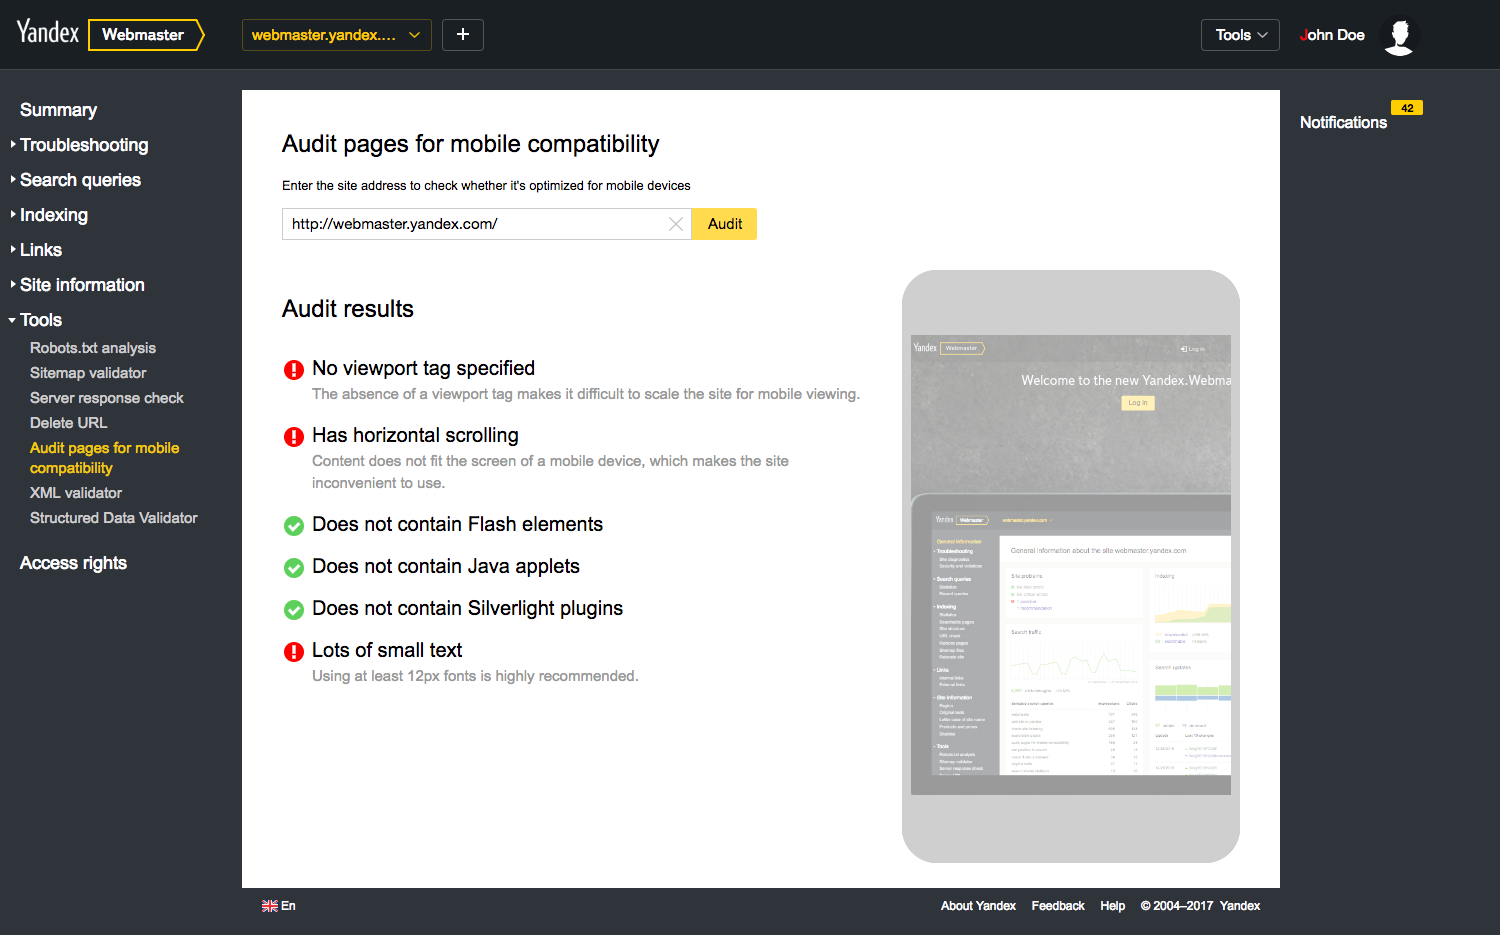Expand Site information section
1500x935 pixels.
point(82,285)
